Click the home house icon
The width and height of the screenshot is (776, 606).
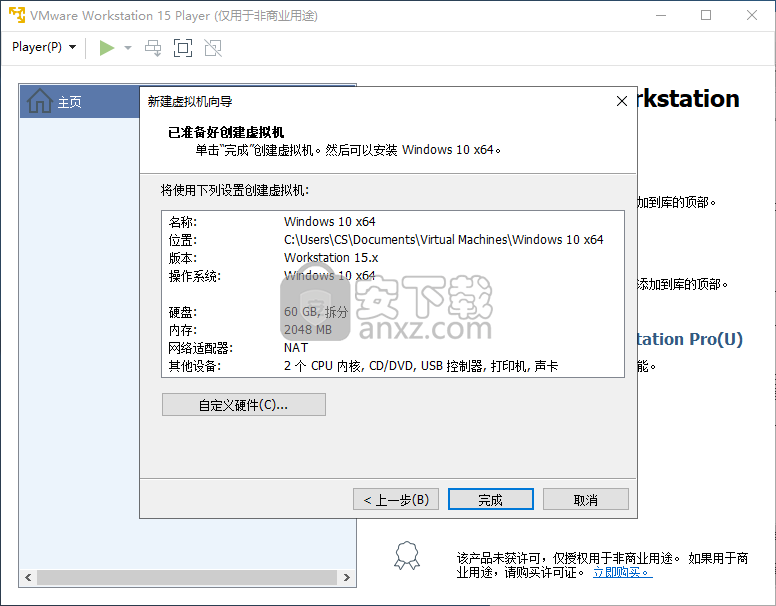click(x=39, y=101)
